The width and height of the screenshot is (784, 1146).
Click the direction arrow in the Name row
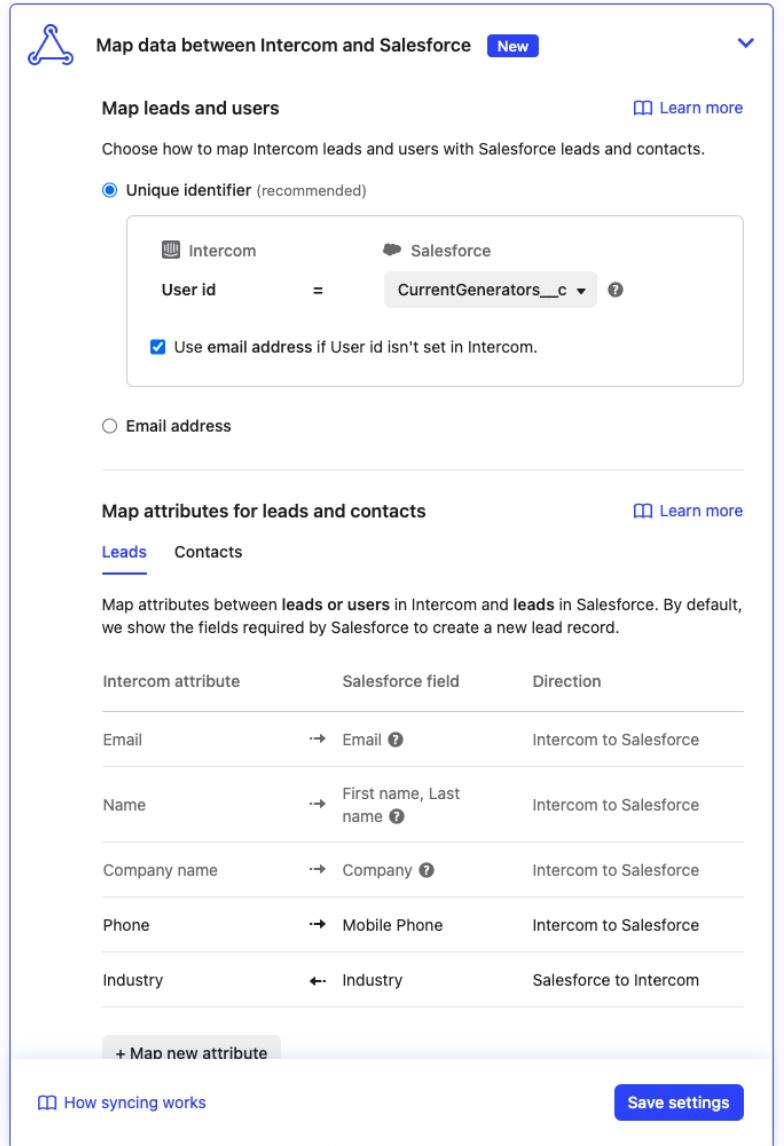click(x=317, y=804)
